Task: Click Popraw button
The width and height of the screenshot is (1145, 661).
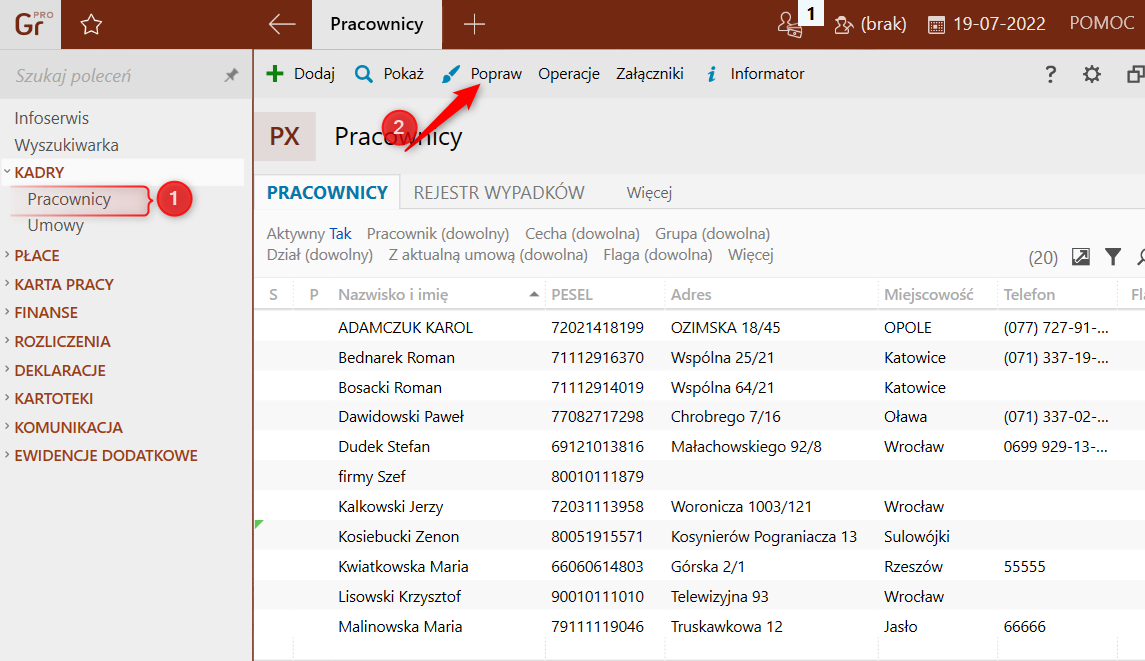Action: point(482,74)
